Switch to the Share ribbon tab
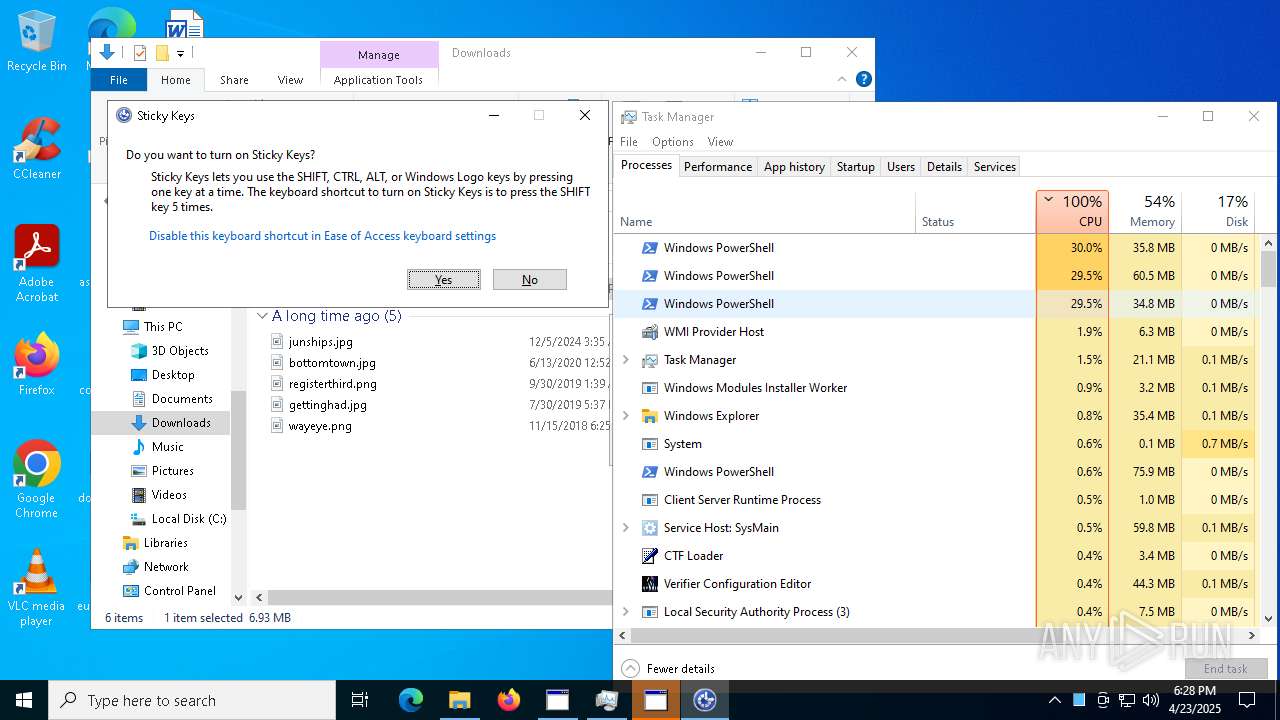1280x720 pixels. 234,80
